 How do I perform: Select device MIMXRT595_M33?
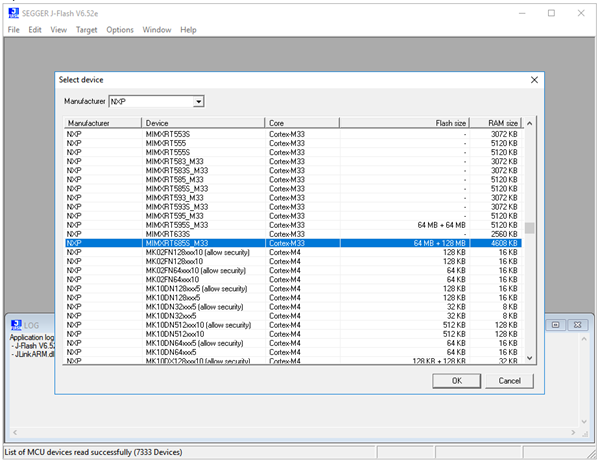coord(293,216)
